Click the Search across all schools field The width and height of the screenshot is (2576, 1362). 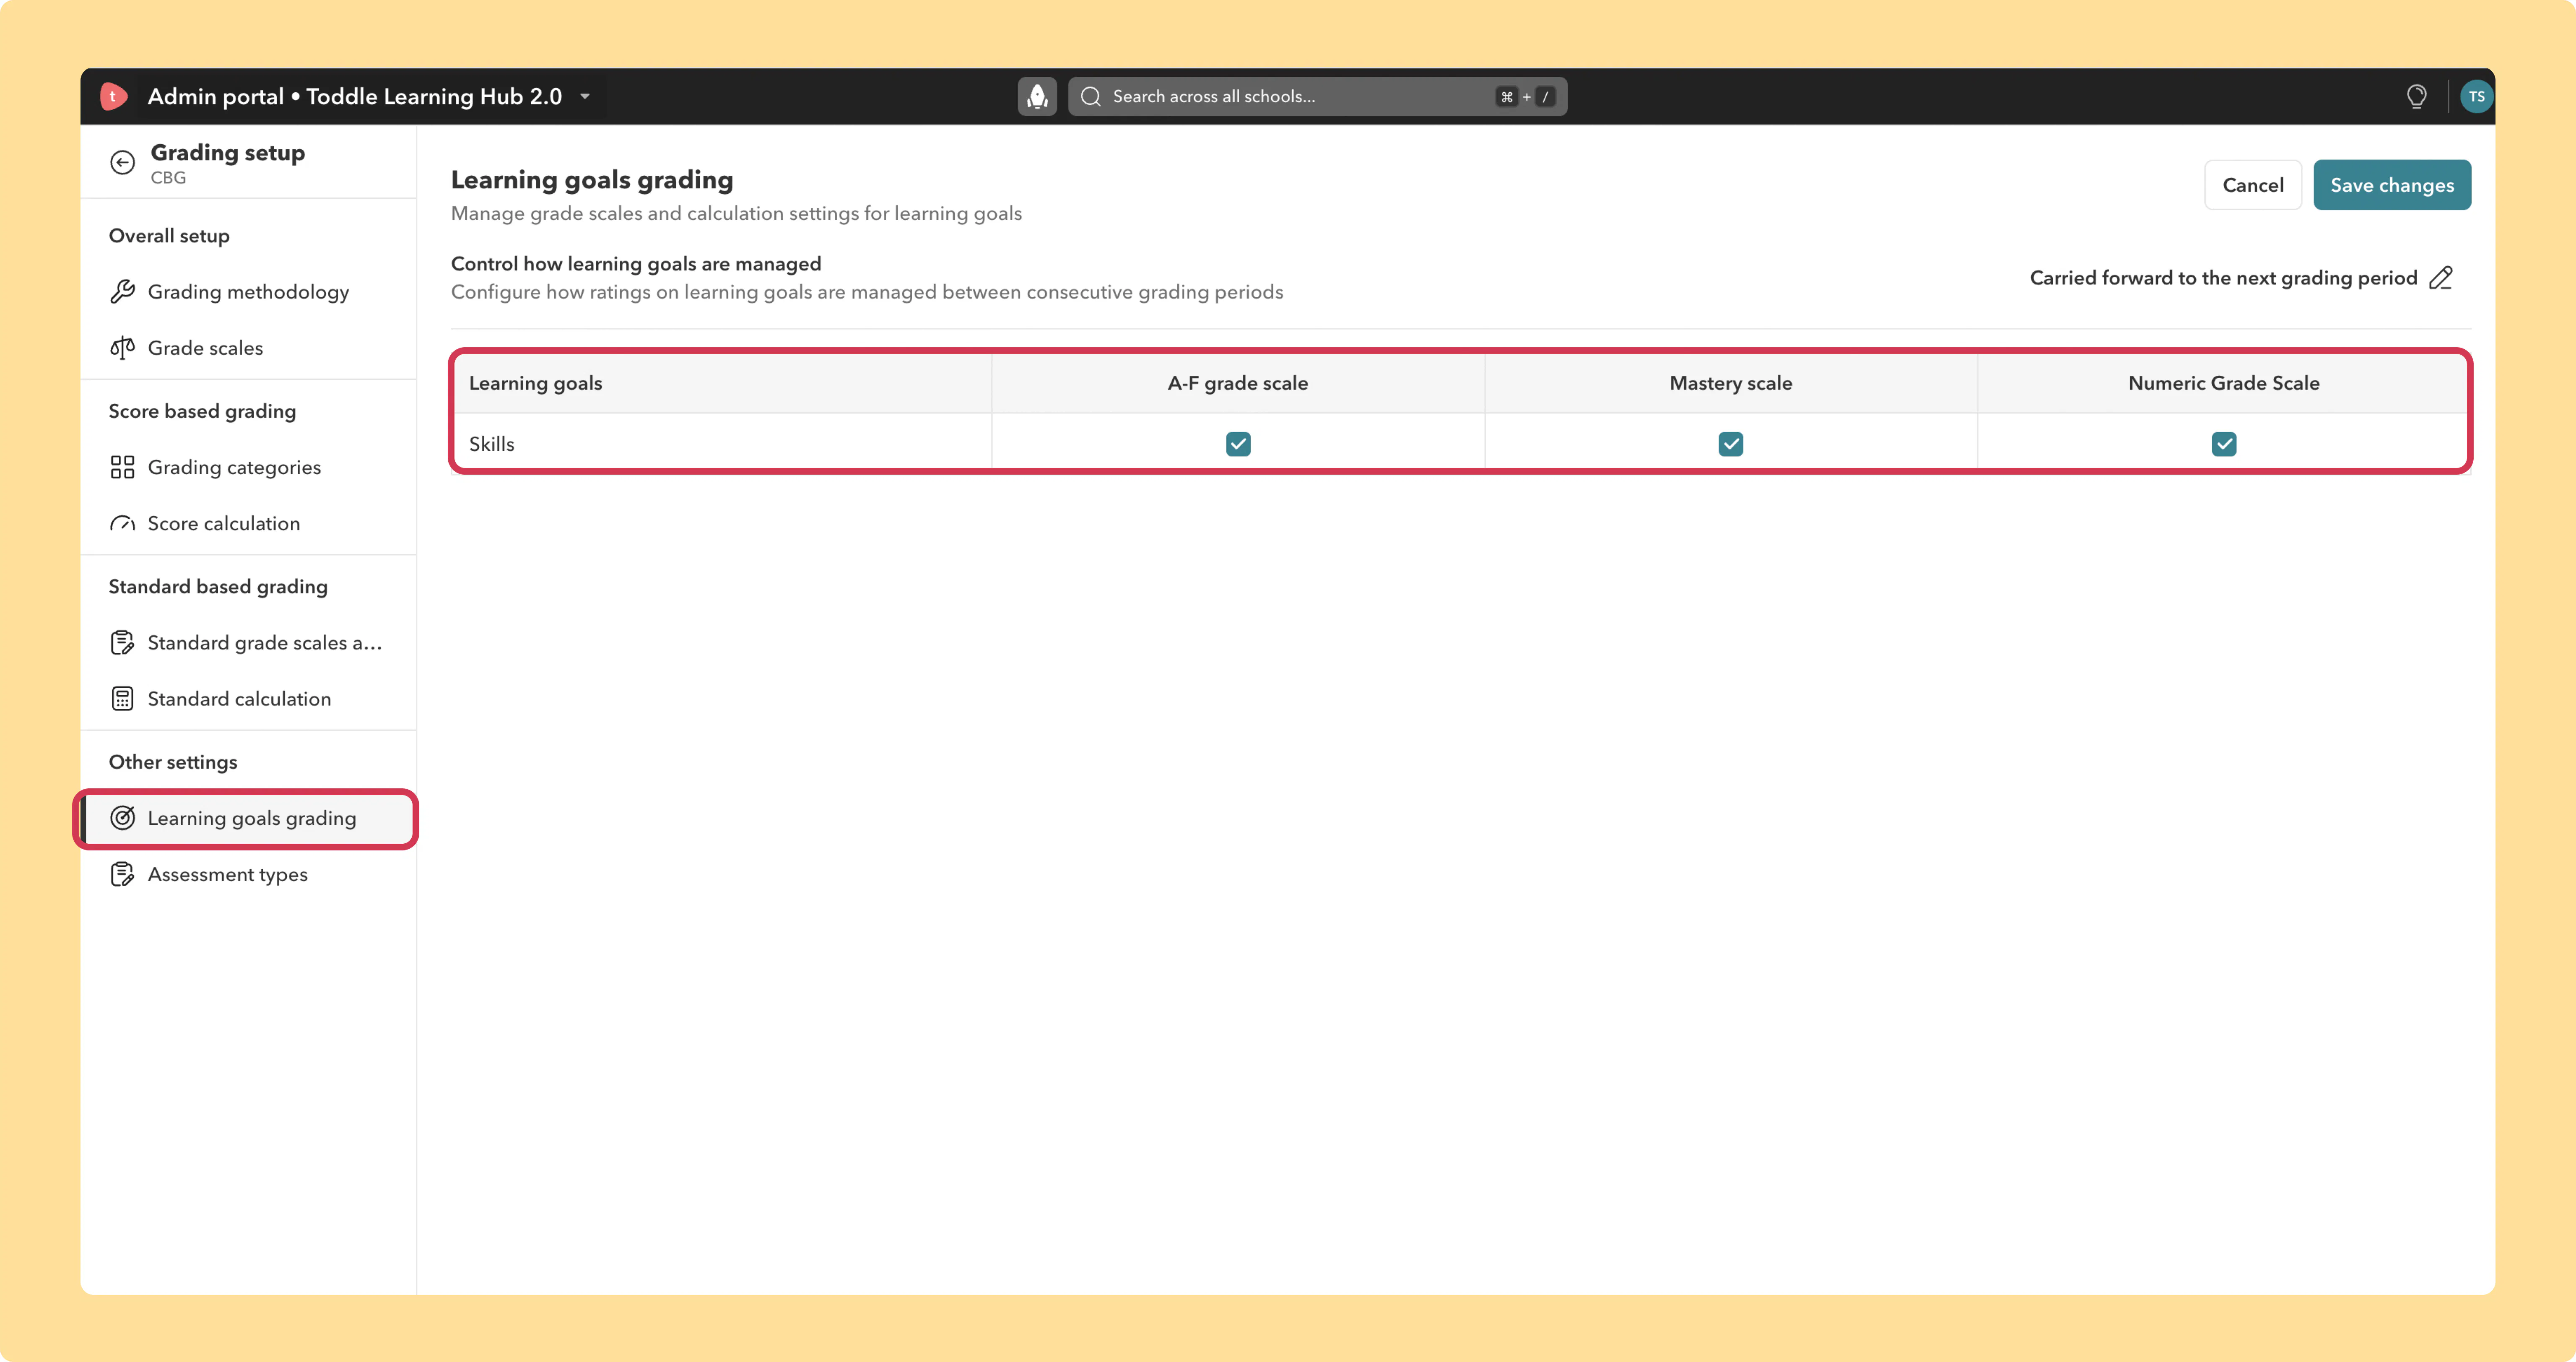pos(1317,96)
